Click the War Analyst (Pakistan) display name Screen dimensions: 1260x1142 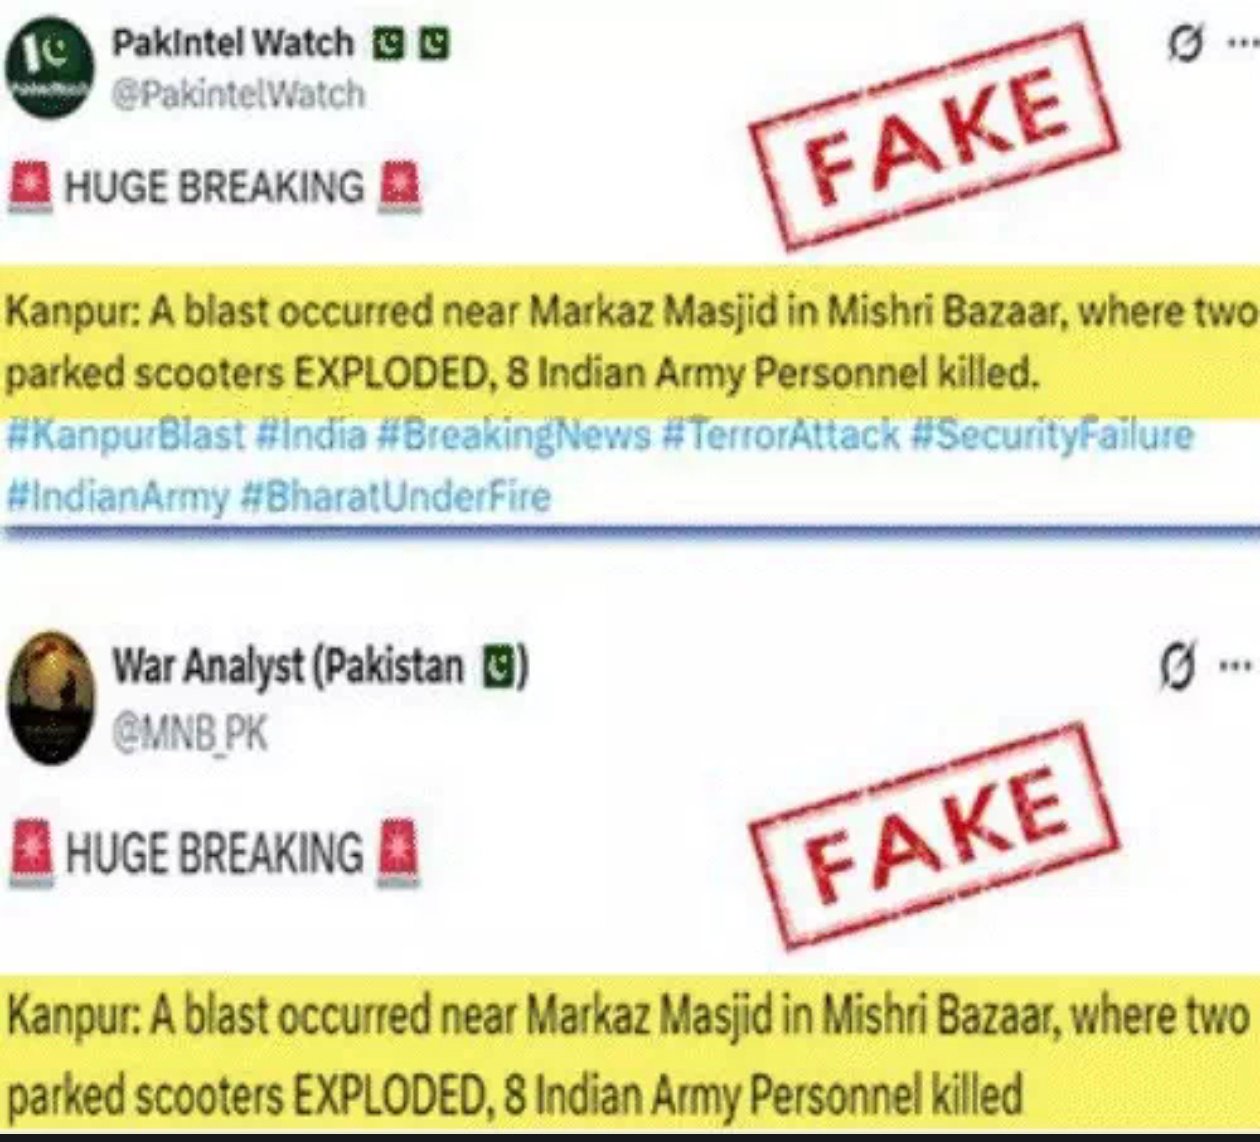tap(319, 667)
